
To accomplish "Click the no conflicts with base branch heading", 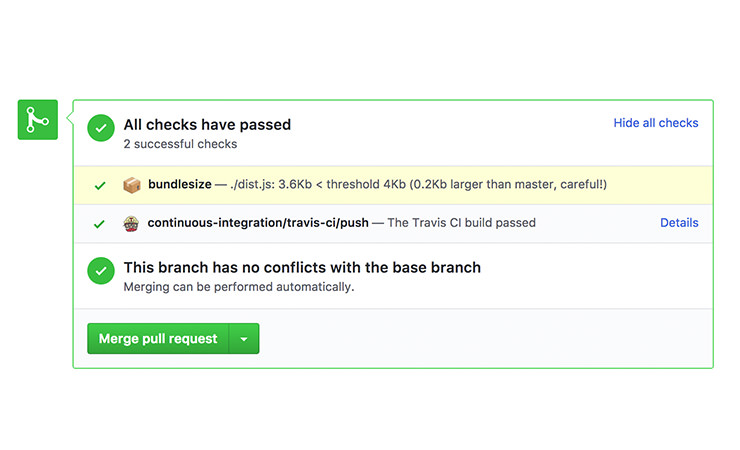I will [302, 268].
